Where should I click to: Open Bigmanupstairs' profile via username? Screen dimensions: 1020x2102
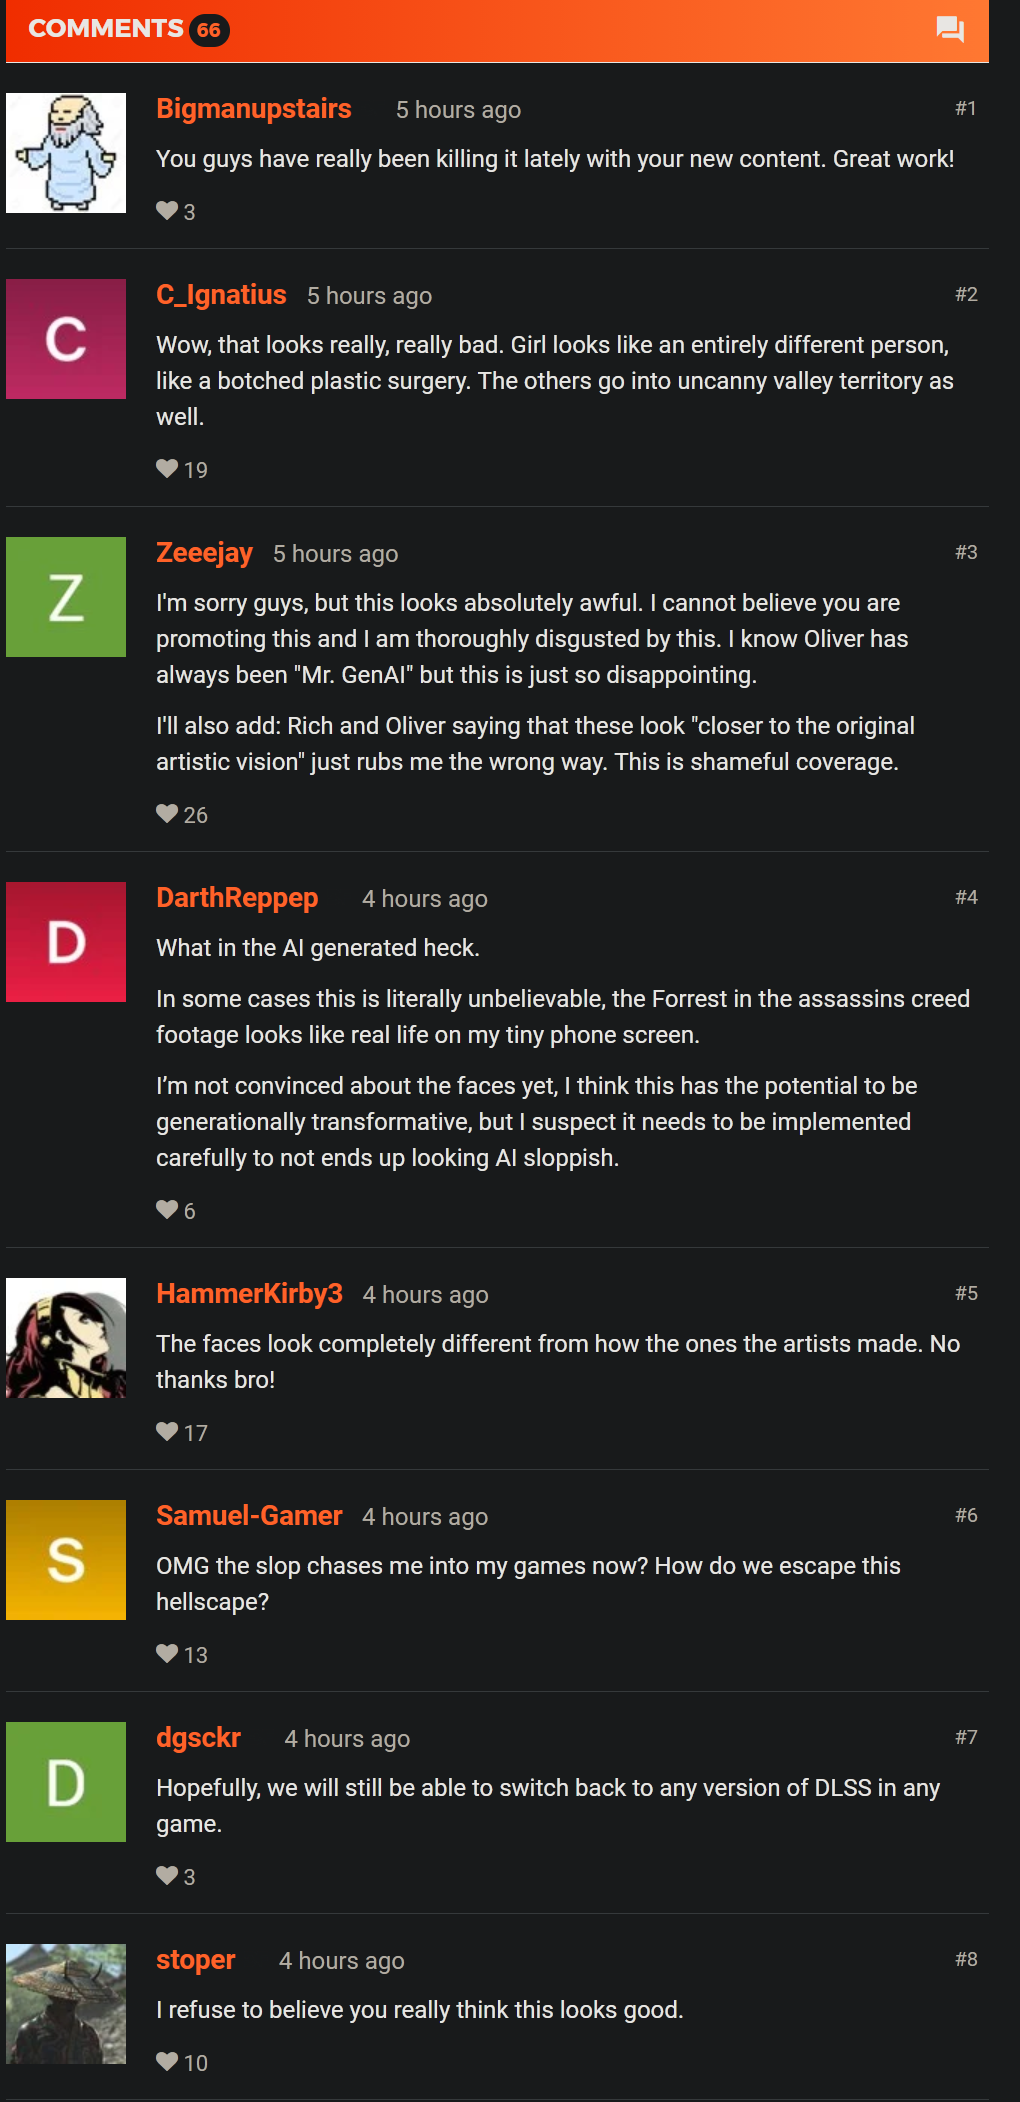pos(254,109)
